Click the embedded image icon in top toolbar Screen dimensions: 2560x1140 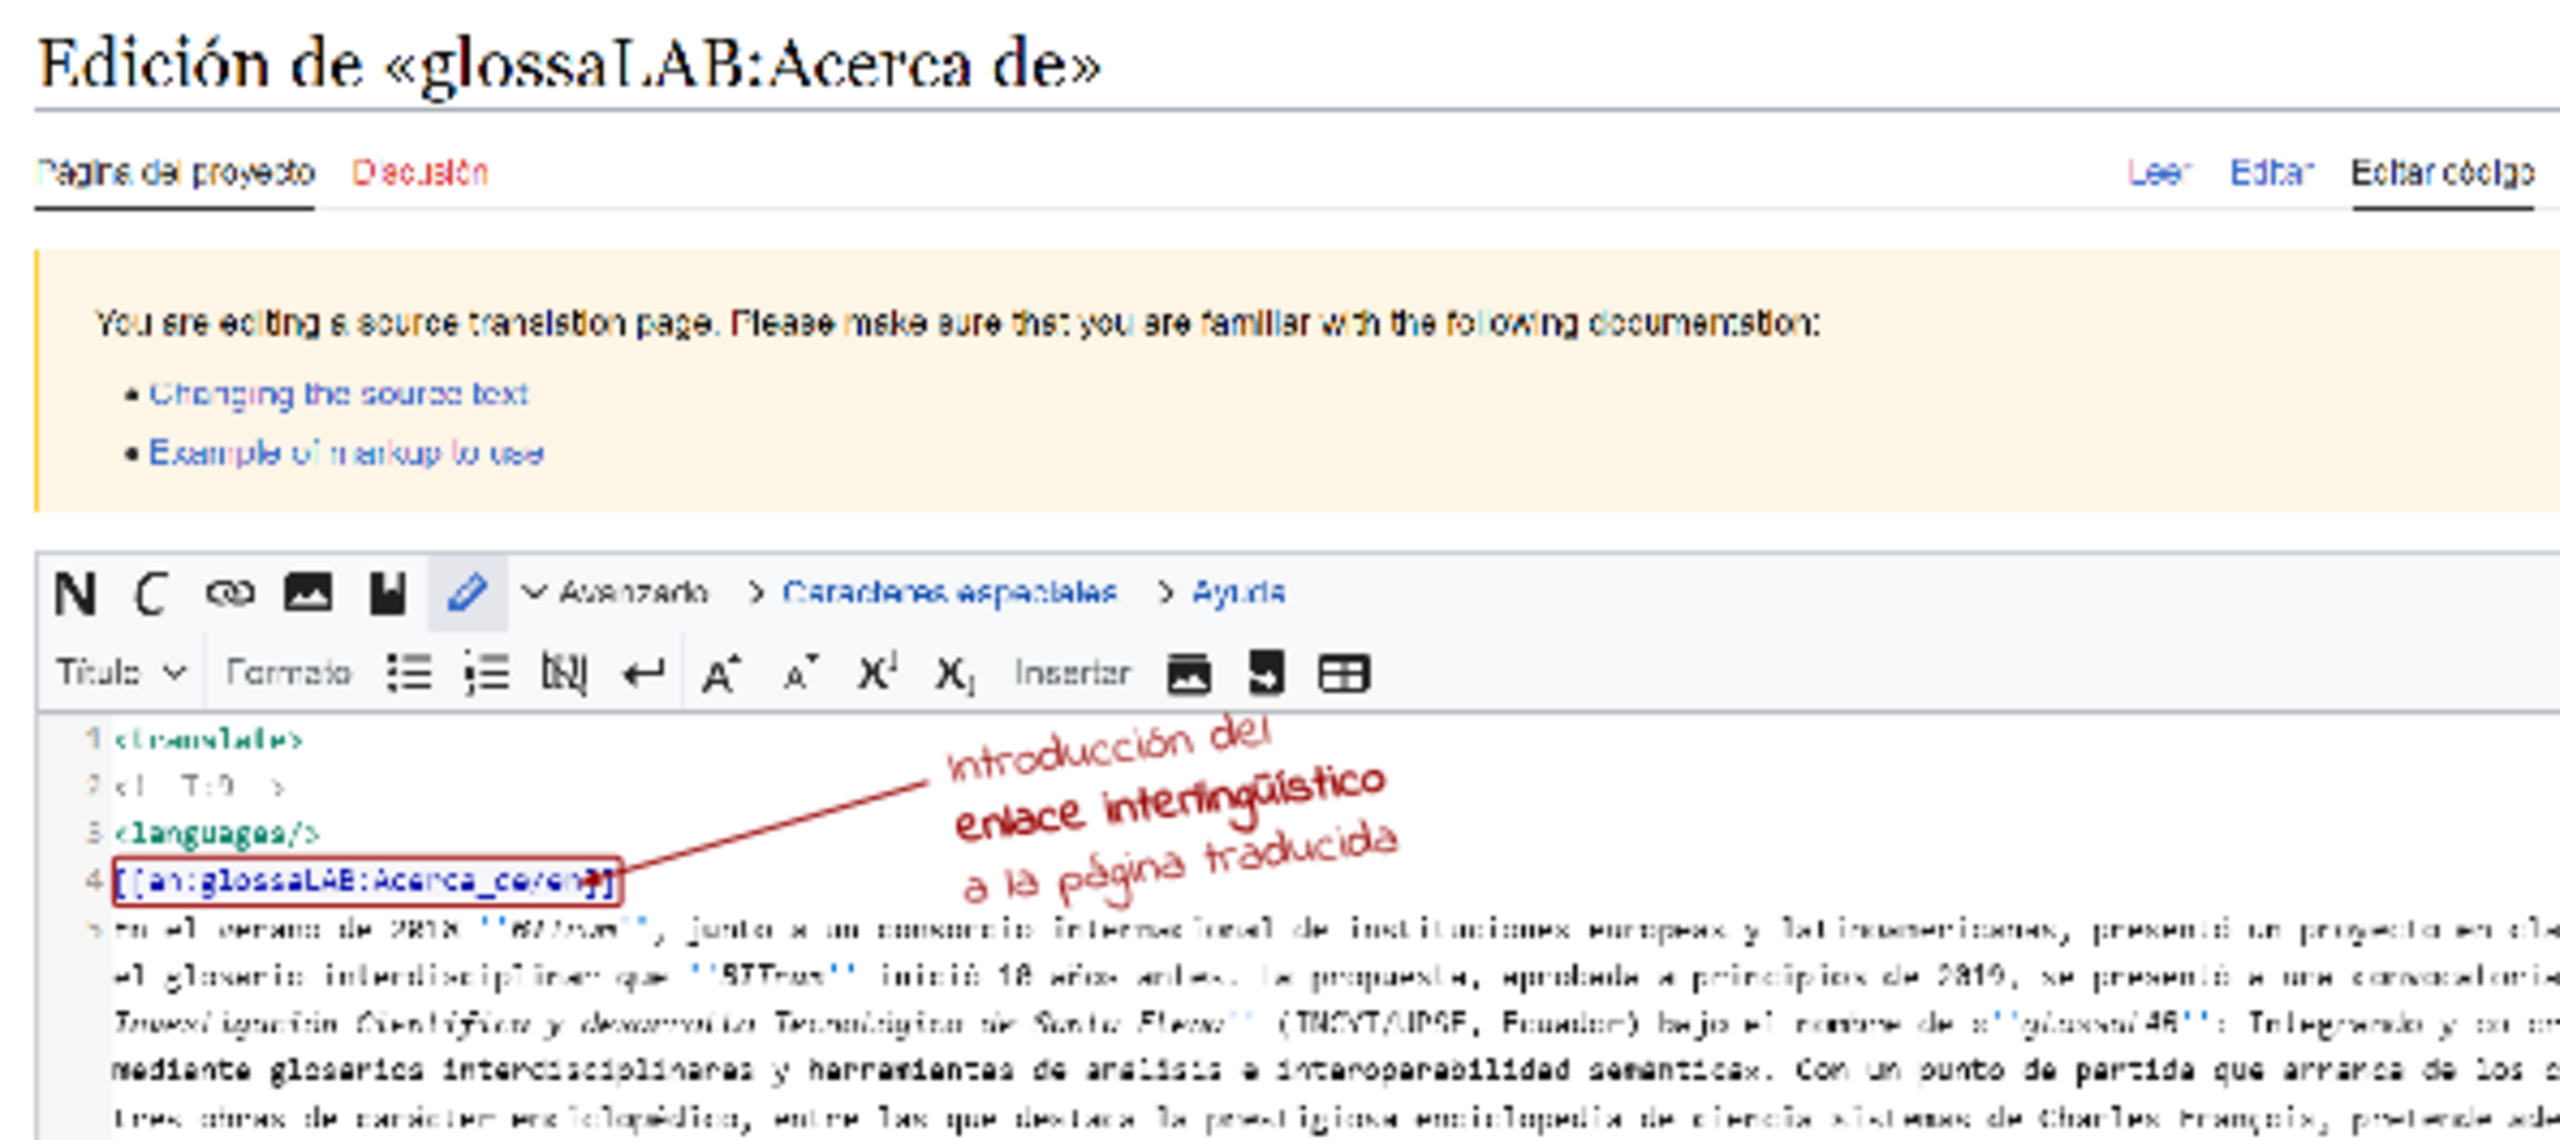[308, 593]
